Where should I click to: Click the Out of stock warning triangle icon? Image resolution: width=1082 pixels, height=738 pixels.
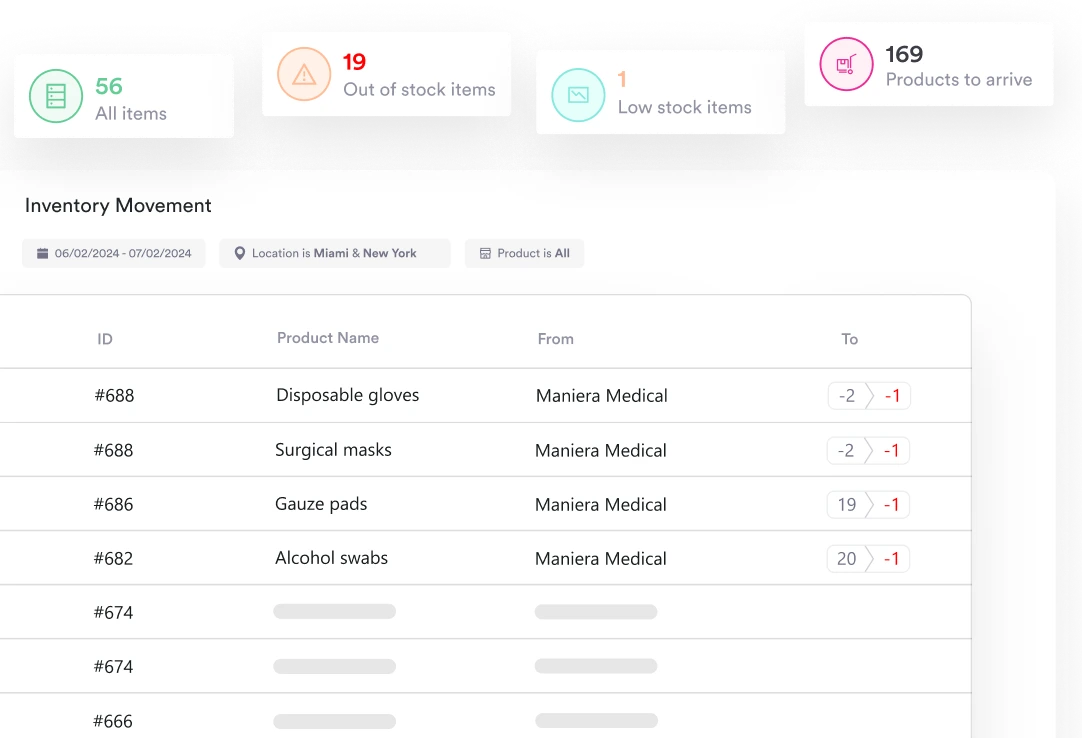click(x=304, y=74)
